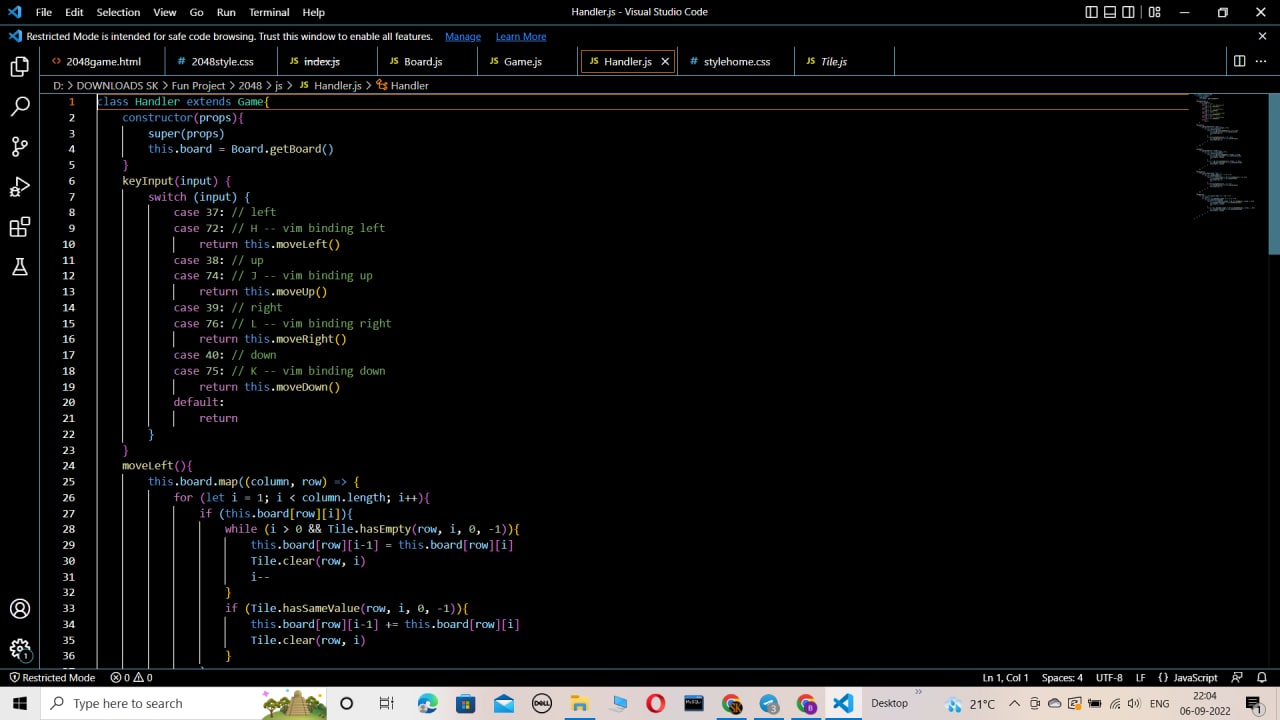The width and height of the screenshot is (1280, 720).
Task: Click the Manage link in banner
Action: 463,36
